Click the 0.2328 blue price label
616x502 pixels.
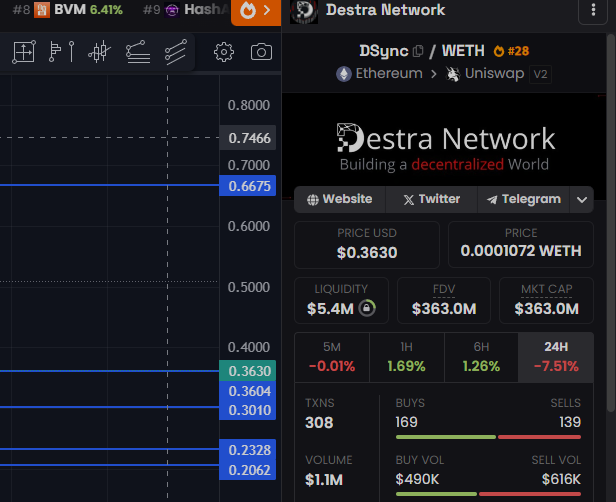click(x=248, y=450)
